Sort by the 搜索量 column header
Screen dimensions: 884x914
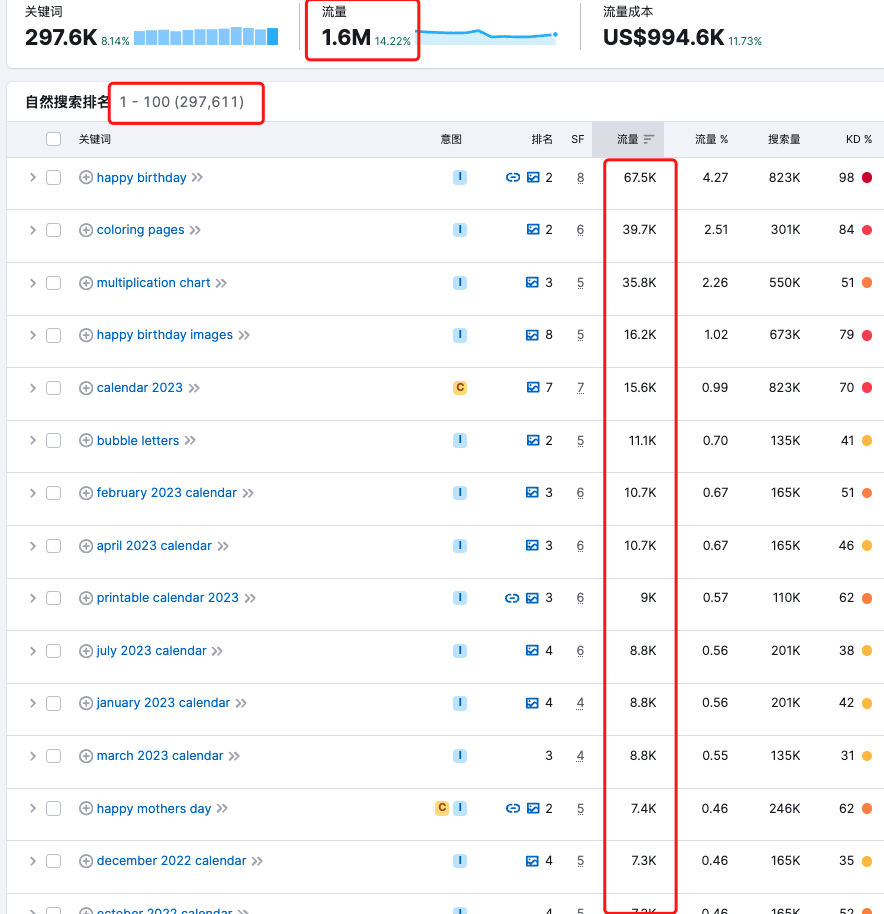click(783, 140)
